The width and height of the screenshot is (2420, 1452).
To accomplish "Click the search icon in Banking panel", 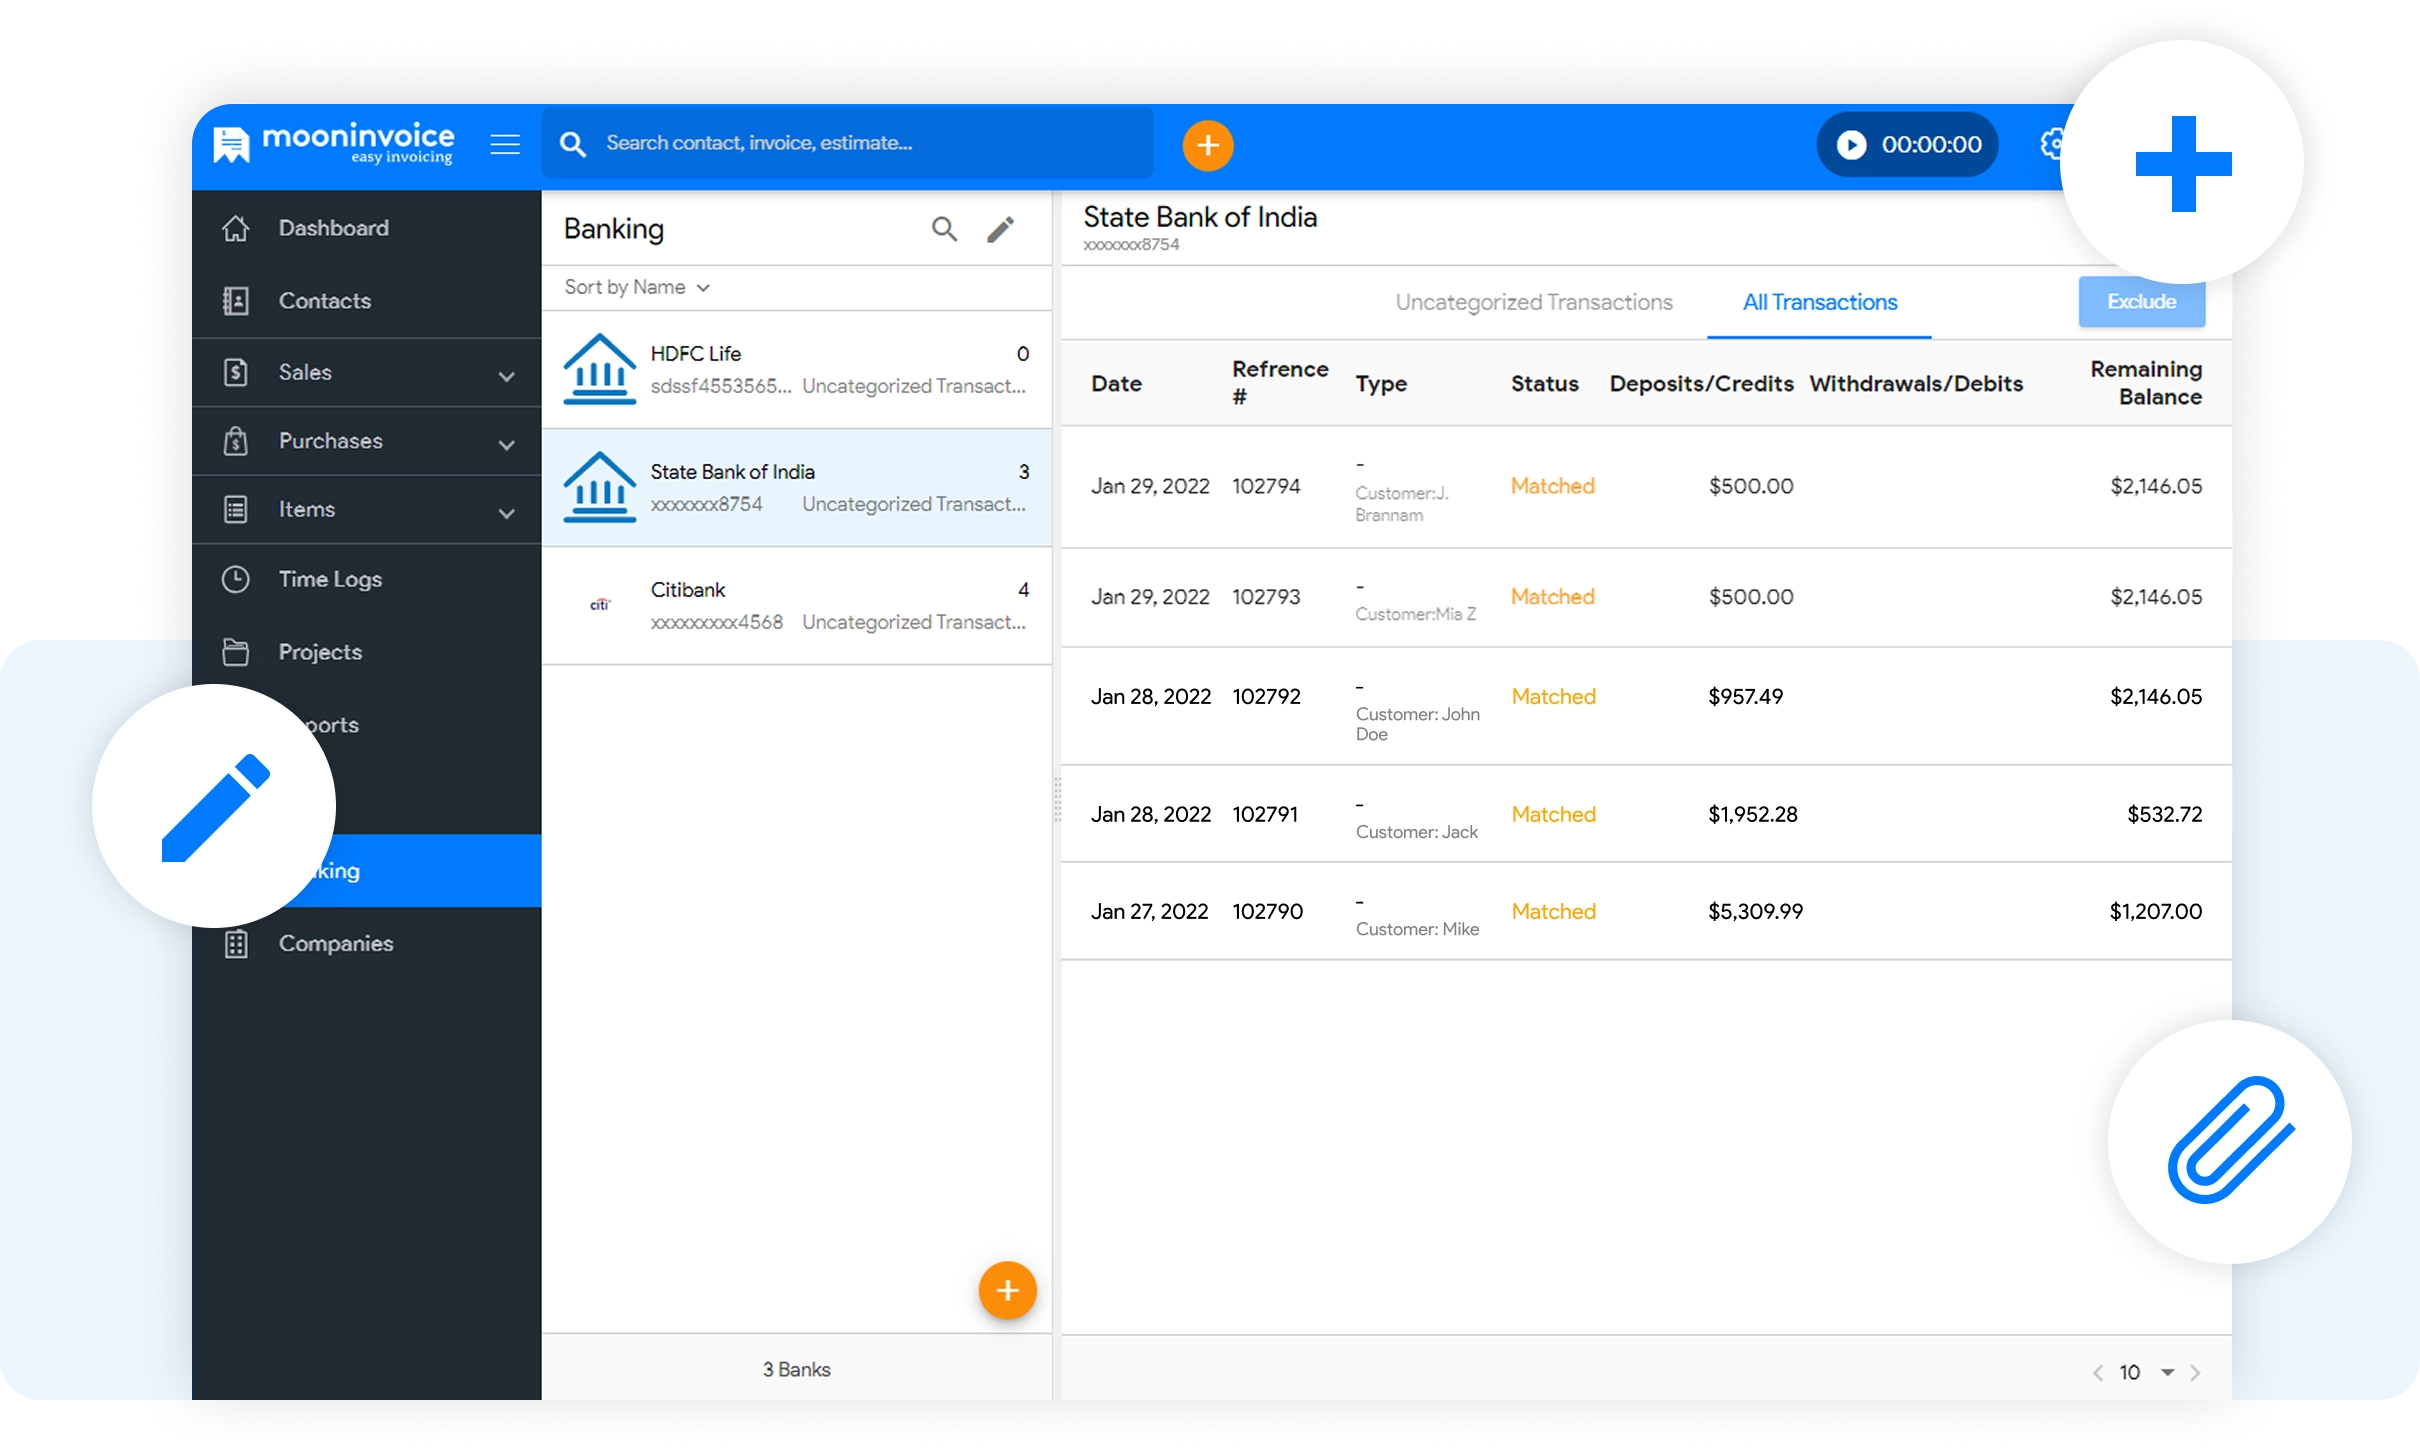I will click(944, 229).
